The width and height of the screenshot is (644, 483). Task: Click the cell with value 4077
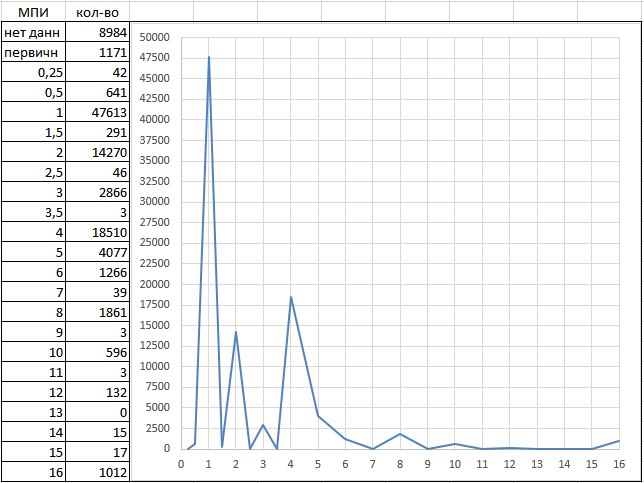pyautogui.click(x=98, y=252)
